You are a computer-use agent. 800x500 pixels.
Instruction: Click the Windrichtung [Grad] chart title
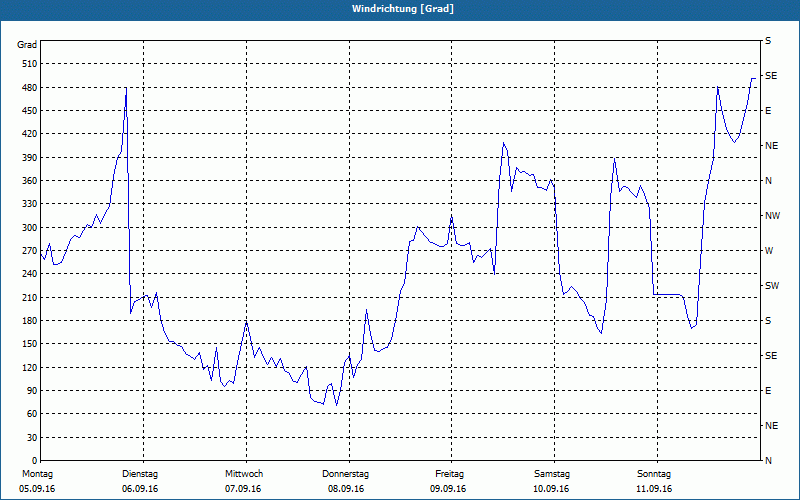(403, 9)
